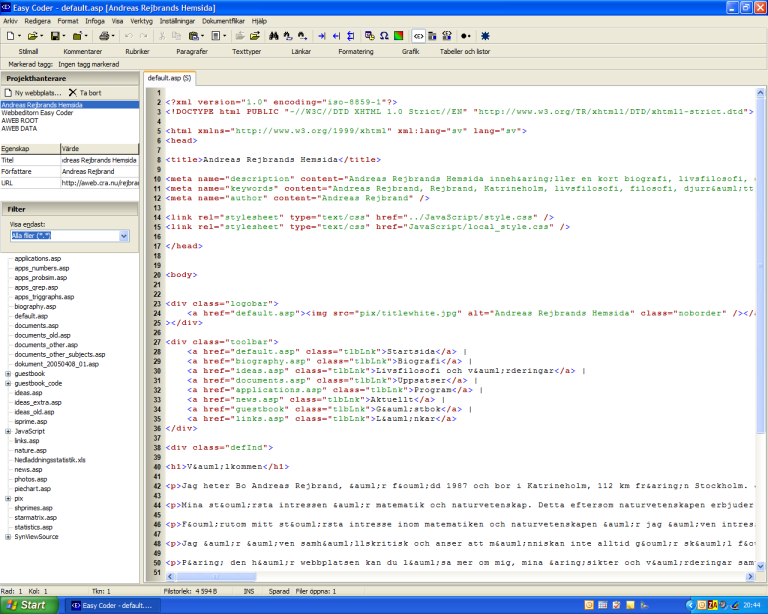Click the editor horizontal scrollbar right arrow
Viewport: 768px width, 614px height.
(750, 577)
